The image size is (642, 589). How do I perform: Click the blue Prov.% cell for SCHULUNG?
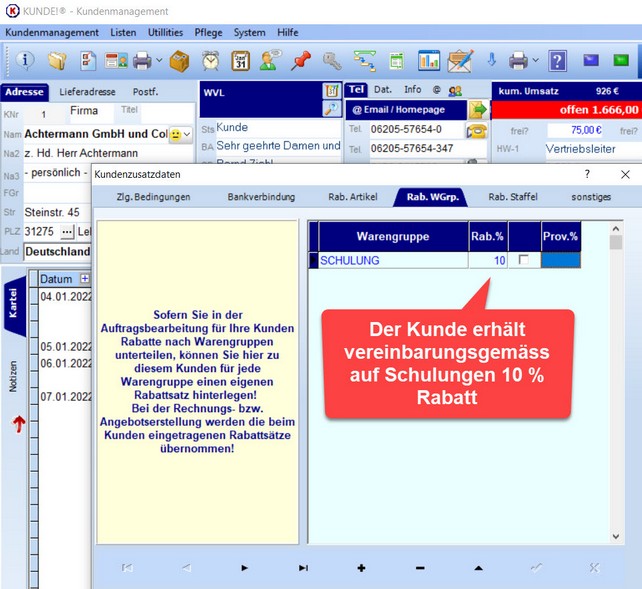[561, 260]
